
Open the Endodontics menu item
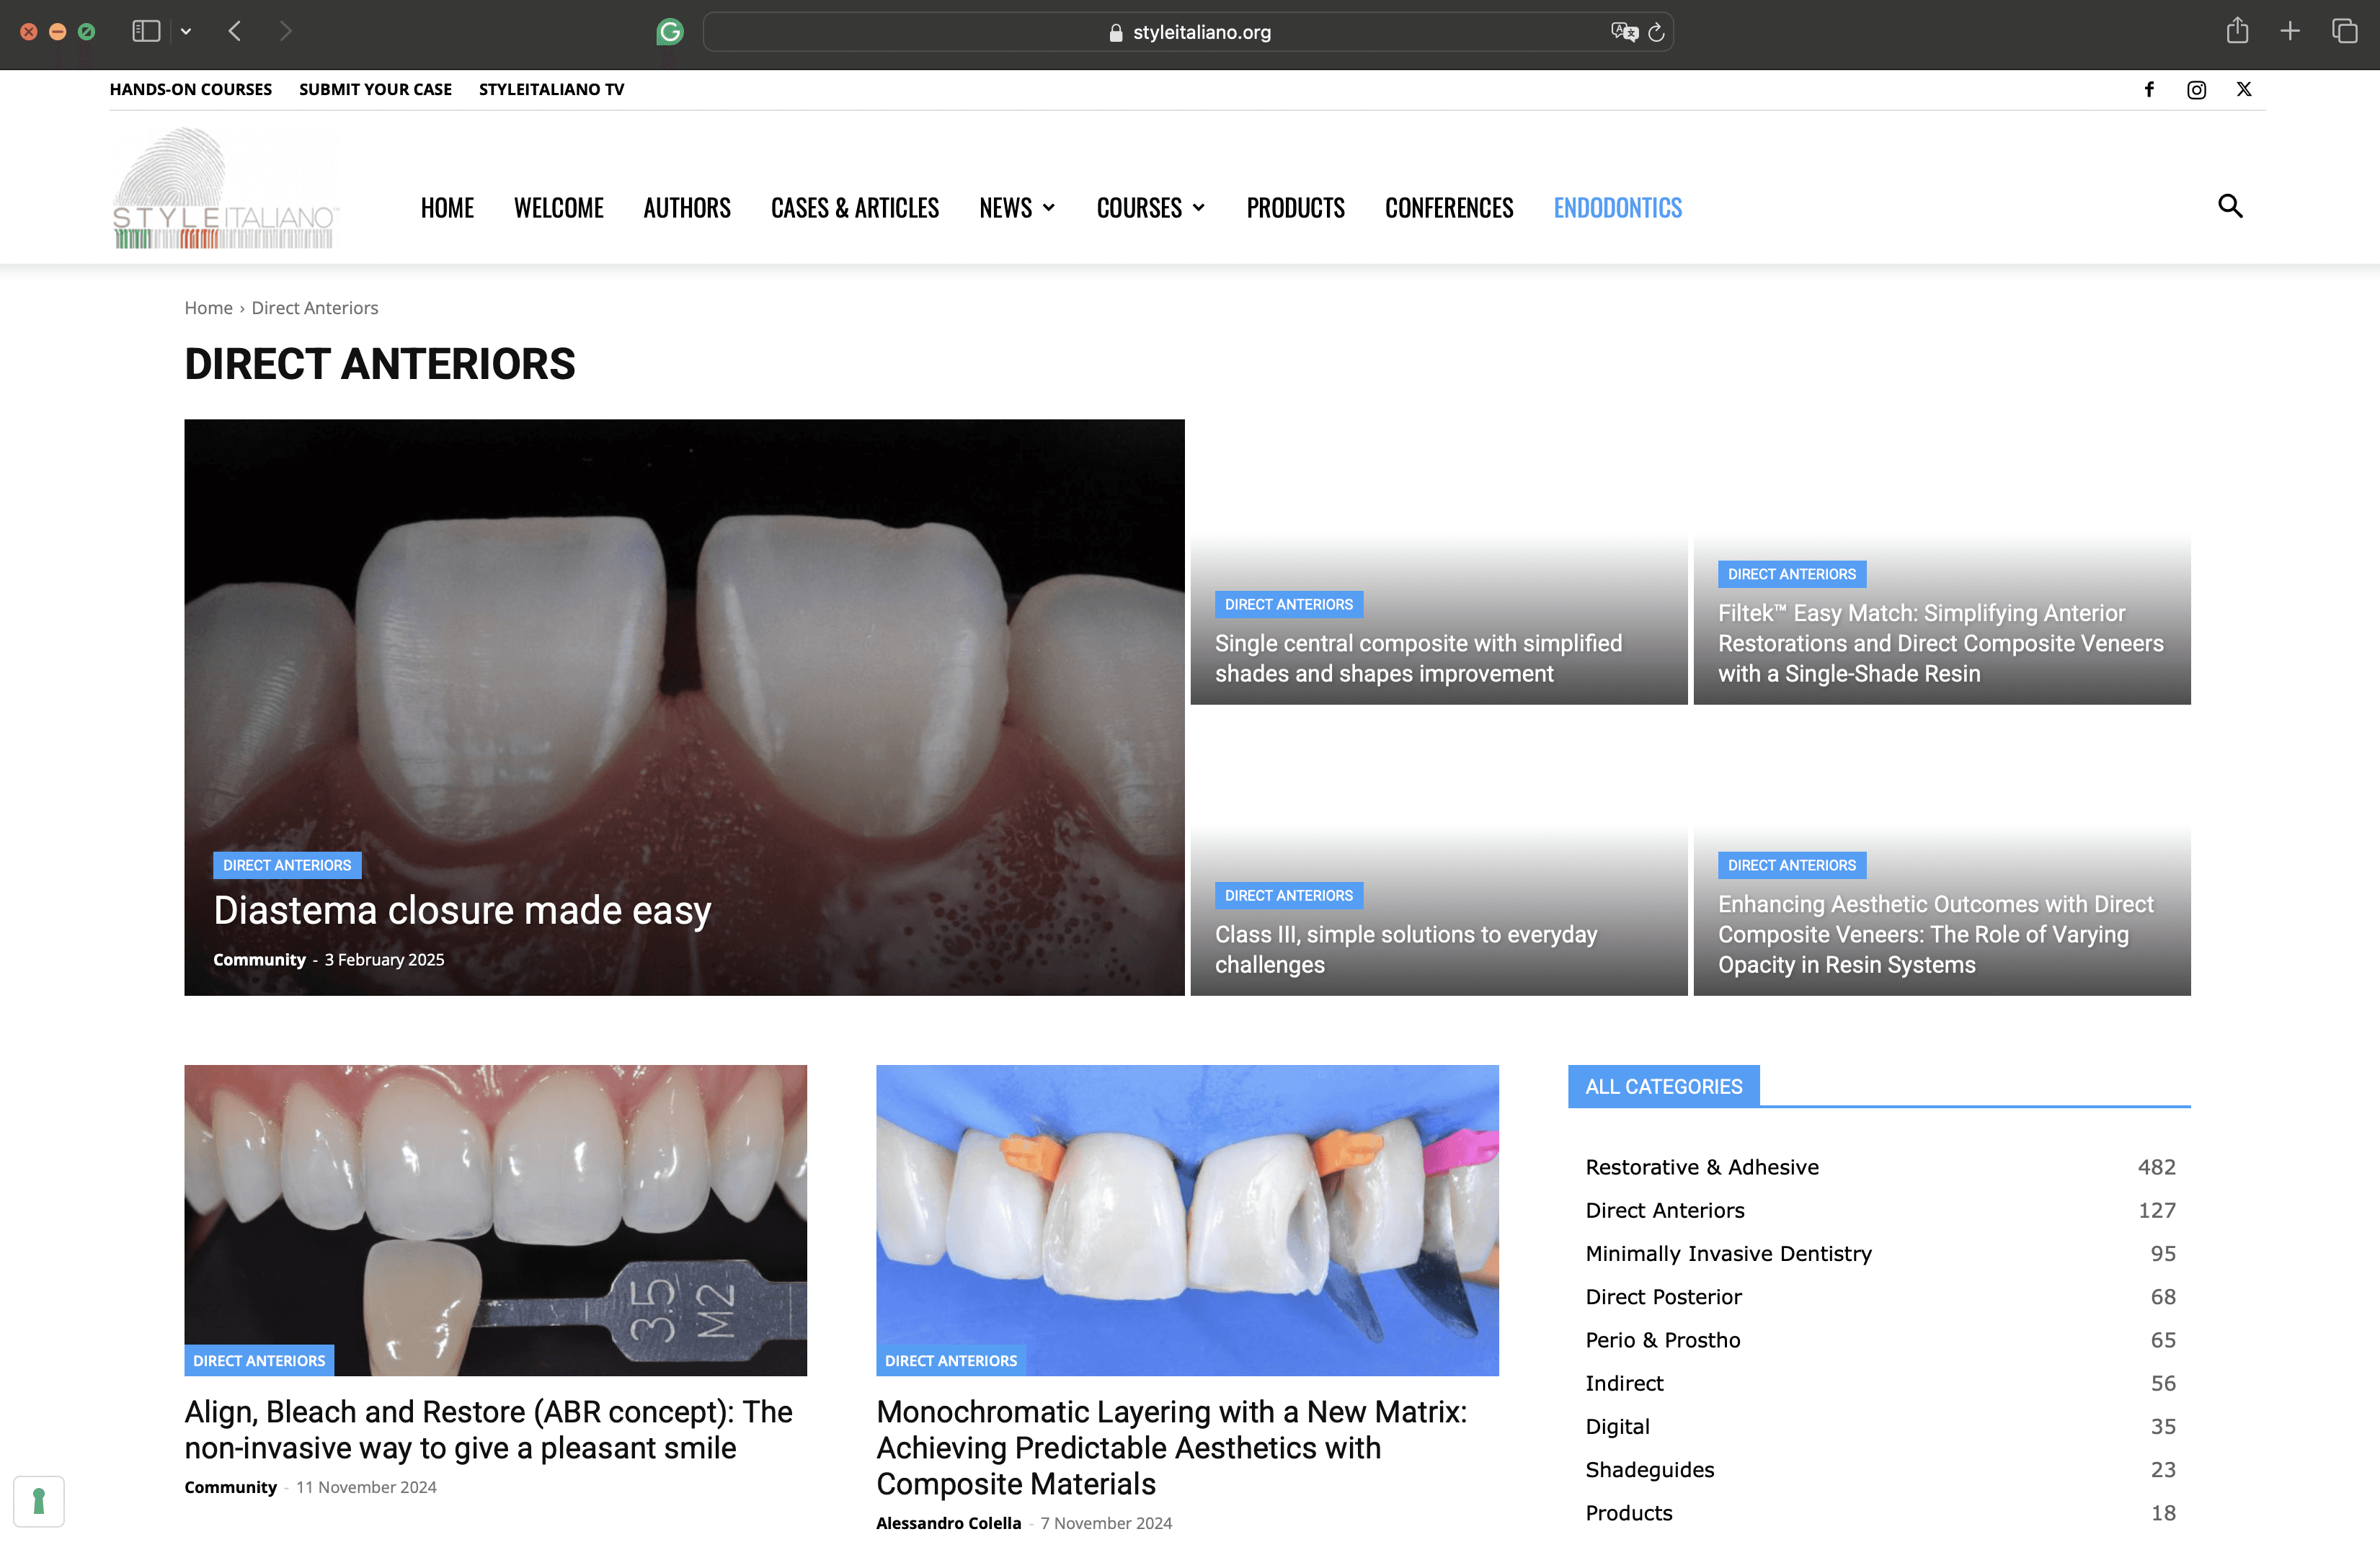coord(1617,208)
